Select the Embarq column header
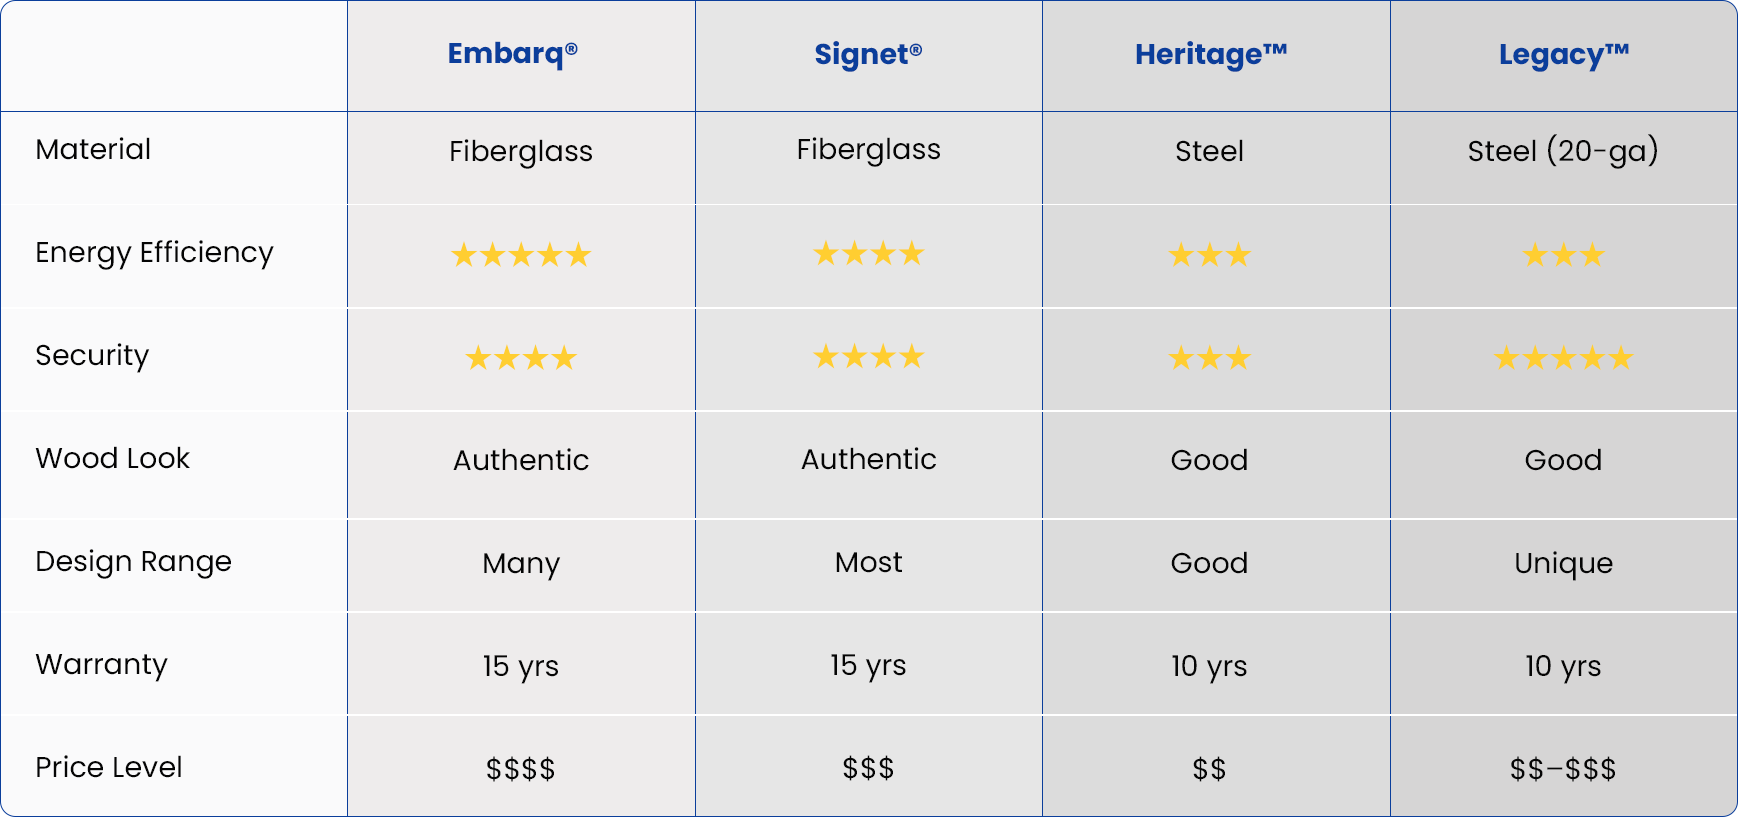The width and height of the screenshot is (1738, 817). pos(512,54)
